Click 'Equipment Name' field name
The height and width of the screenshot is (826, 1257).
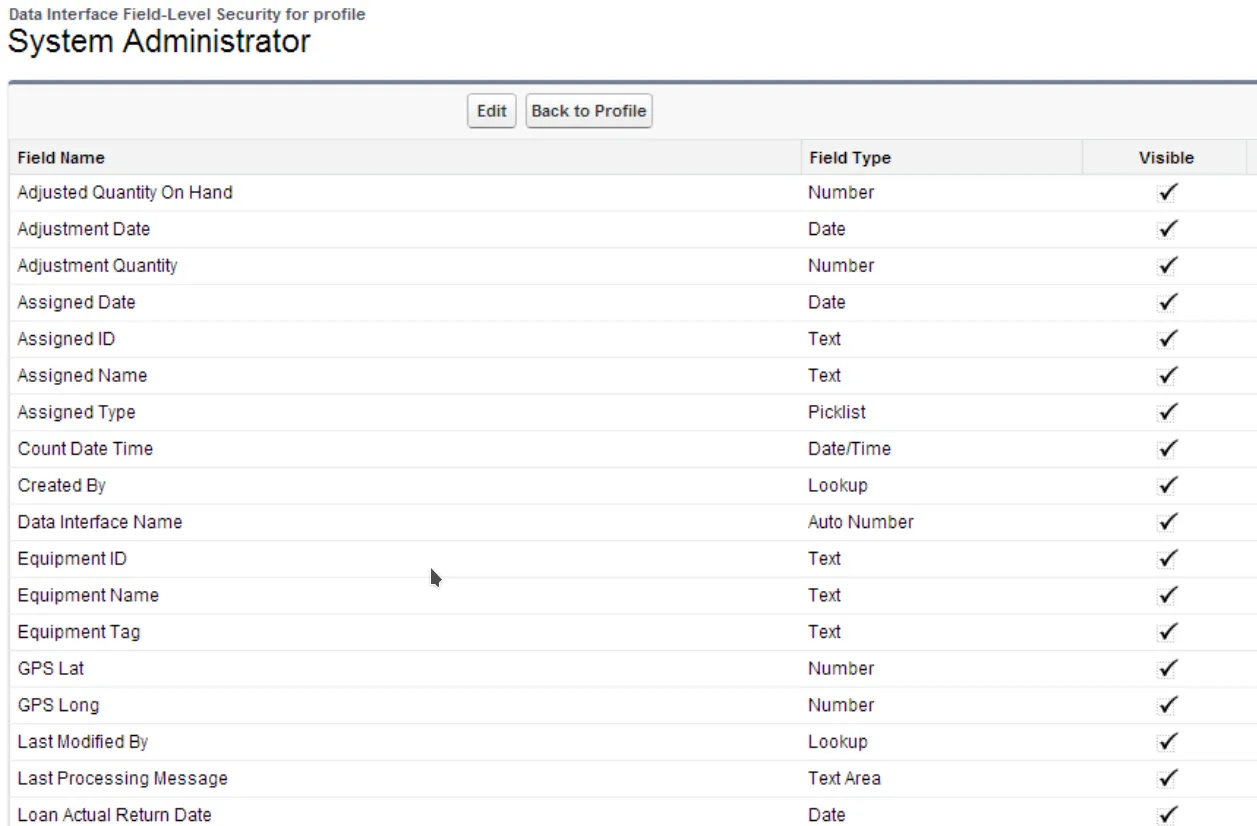pos(88,595)
